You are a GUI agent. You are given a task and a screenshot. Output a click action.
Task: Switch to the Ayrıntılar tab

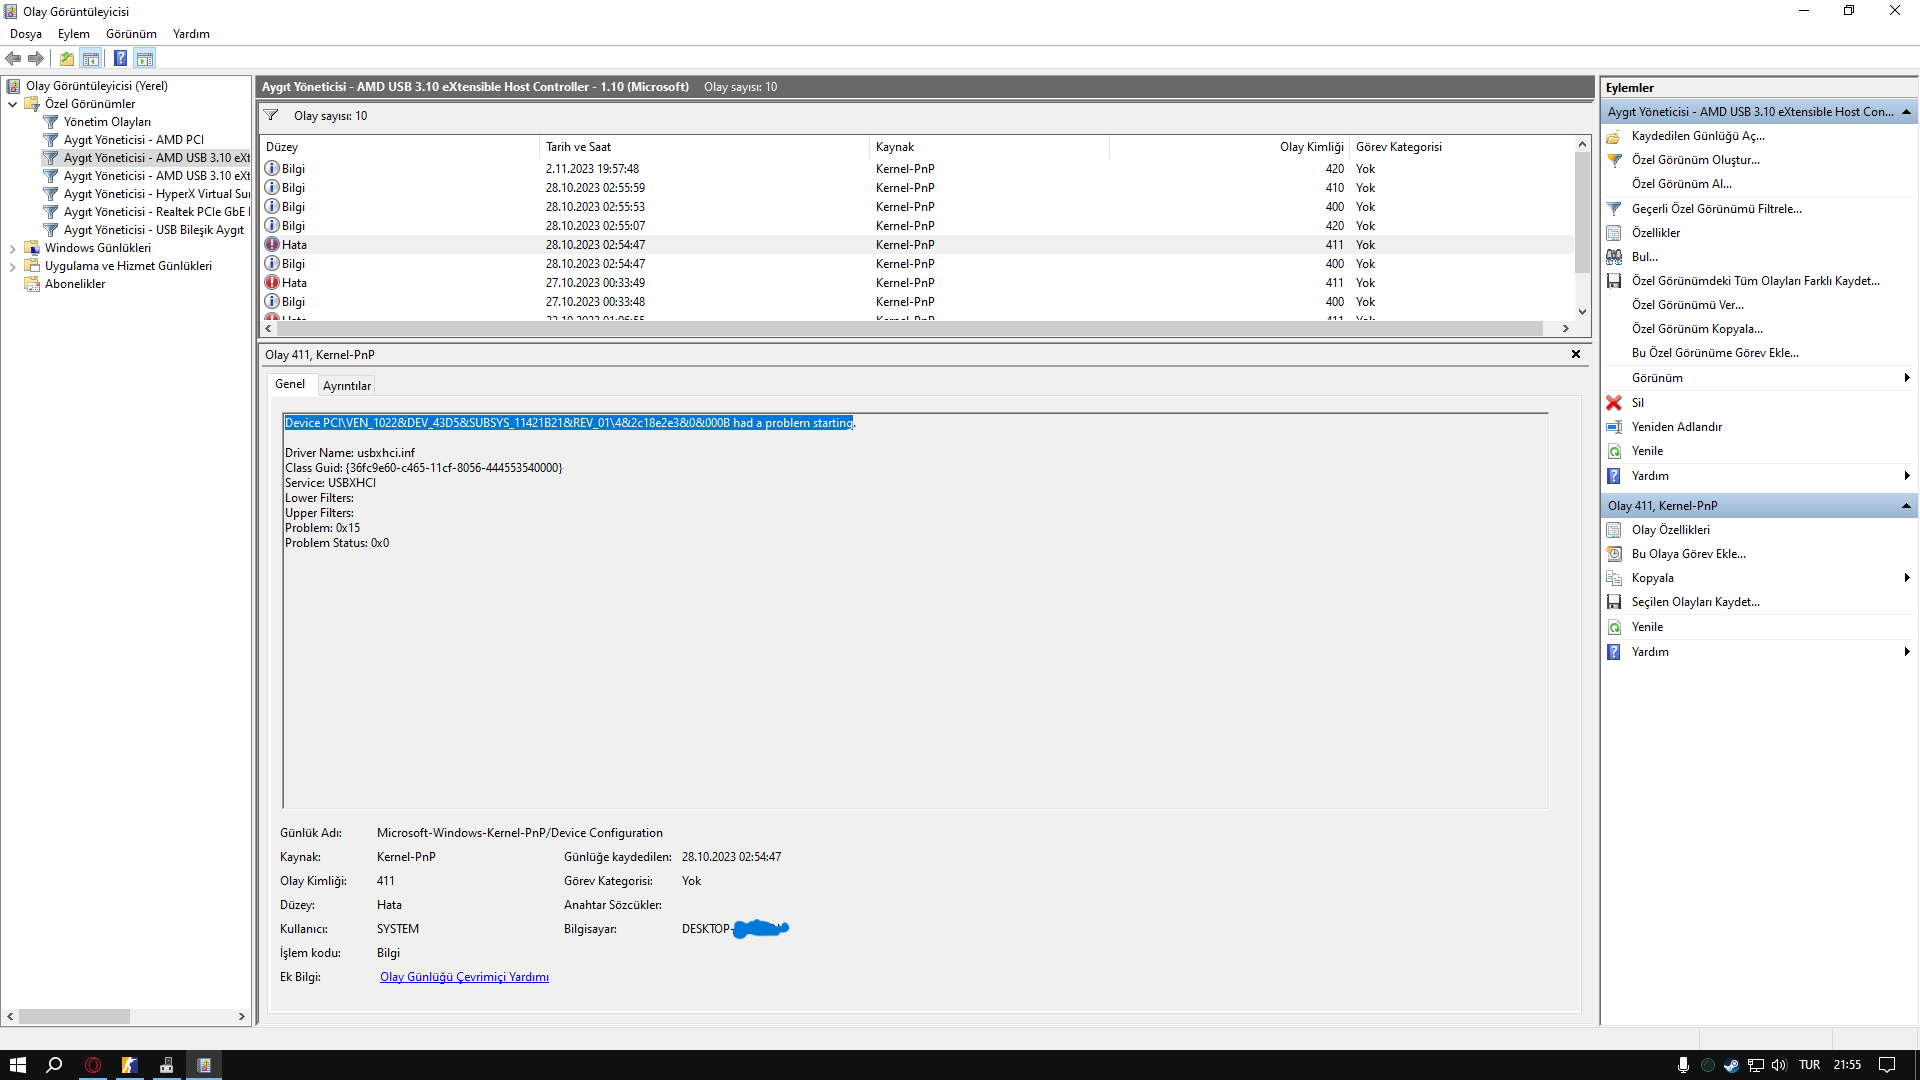346,386
